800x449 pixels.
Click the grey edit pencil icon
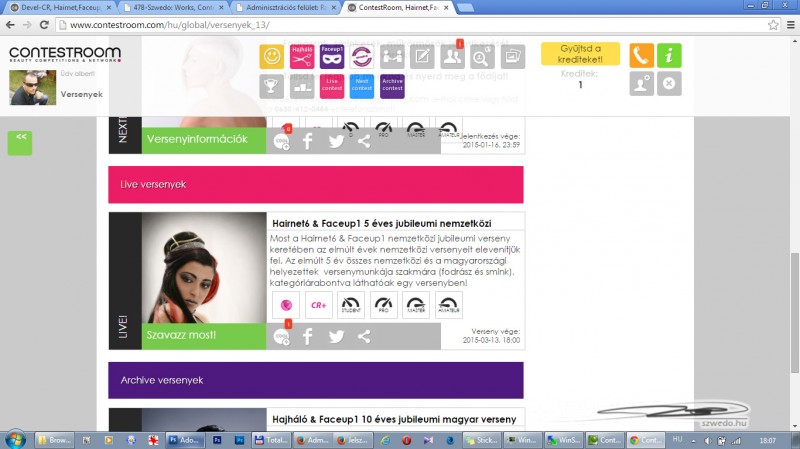422,56
